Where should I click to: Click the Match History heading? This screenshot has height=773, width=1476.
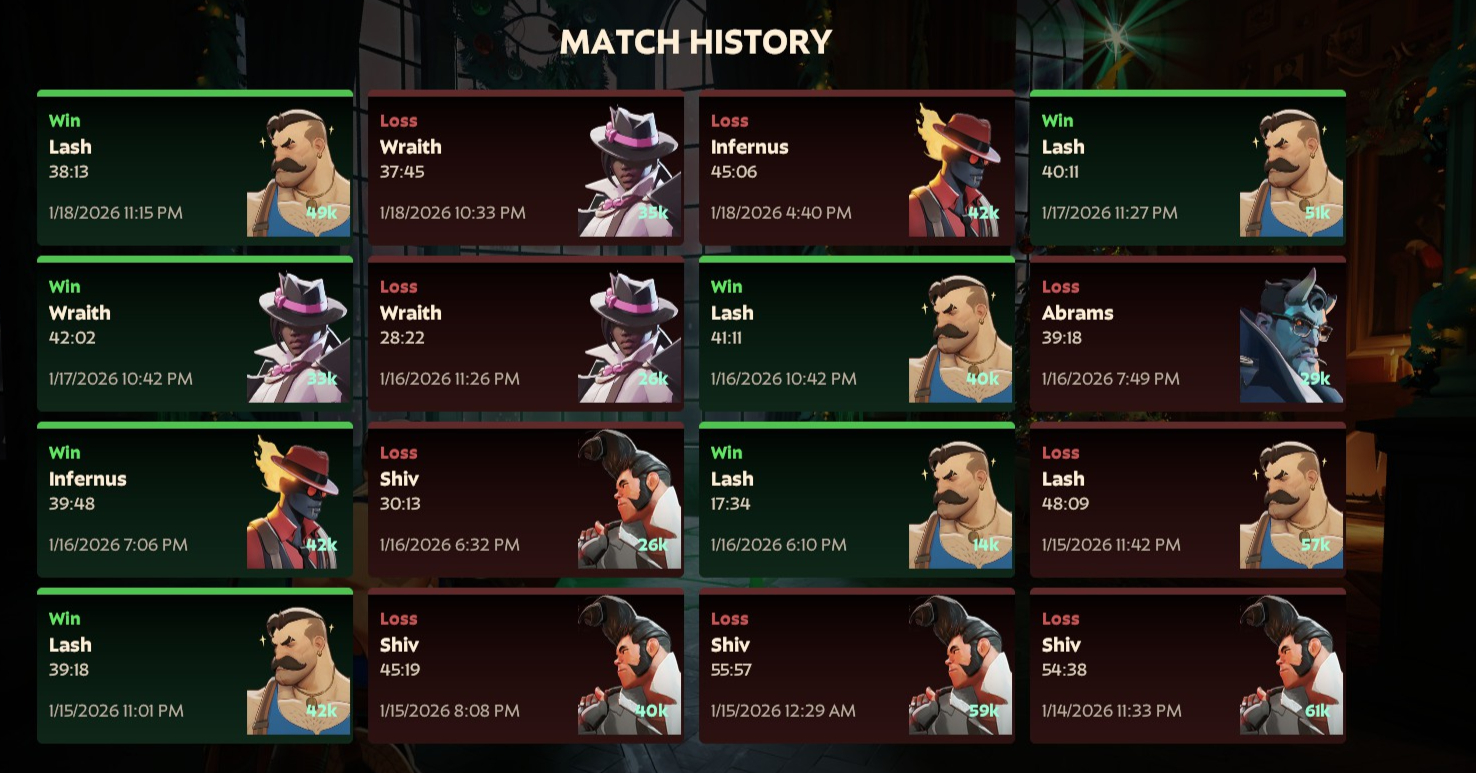pyautogui.click(x=696, y=42)
